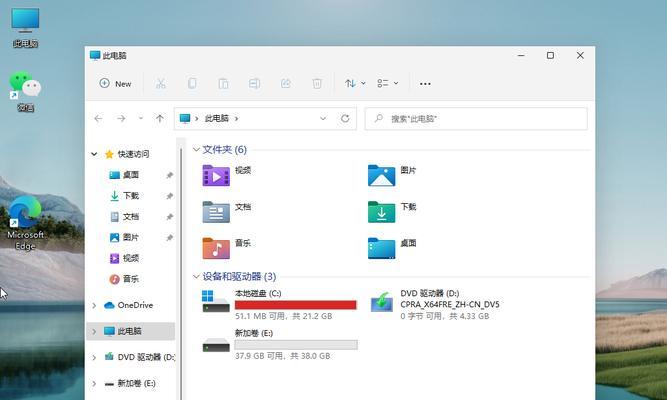Click the pin icon next to 桌面
This screenshot has height=400, width=667.
(x=169, y=175)
